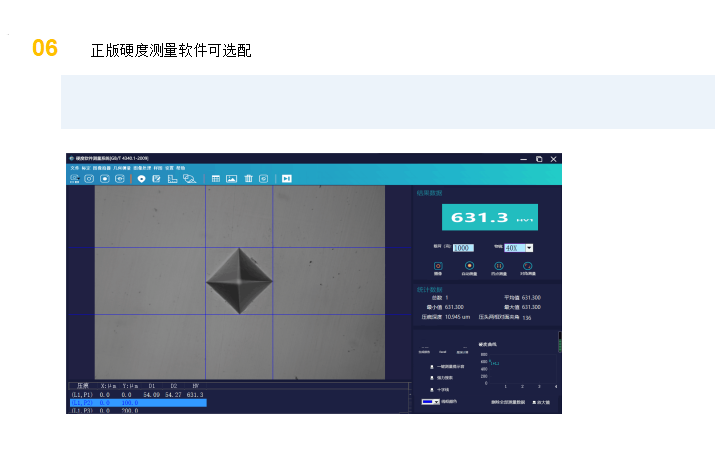Click the 平均值 631.300 statistic
The width and height of the screenshot is (722, 449).
[522, 298]
